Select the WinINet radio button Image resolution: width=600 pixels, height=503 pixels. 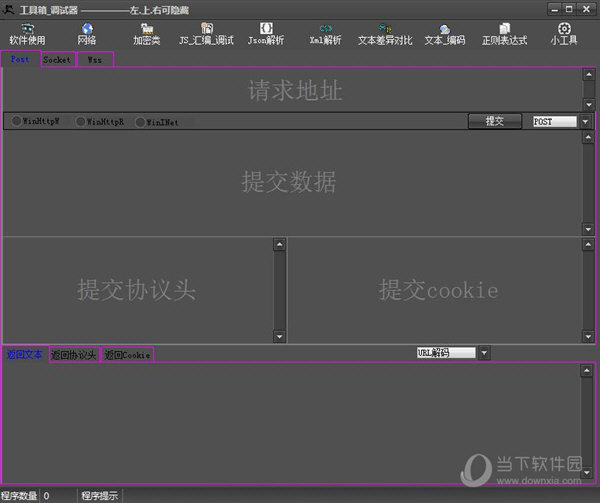coord(140,122)
